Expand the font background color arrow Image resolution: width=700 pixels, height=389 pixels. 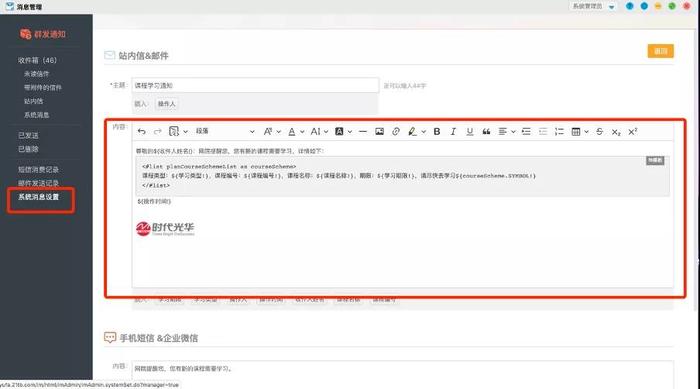pyautogui.click(x=350, y=132)
